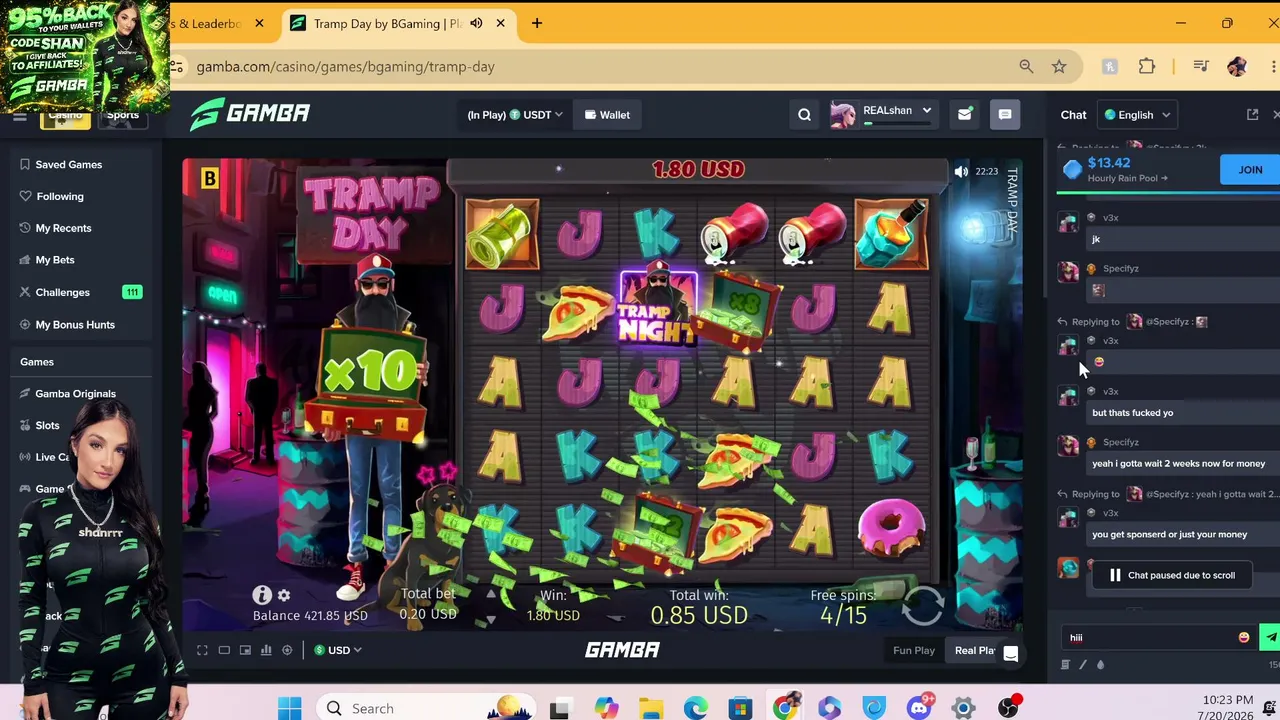Click the browser address bar URL

tap(345, 67)
